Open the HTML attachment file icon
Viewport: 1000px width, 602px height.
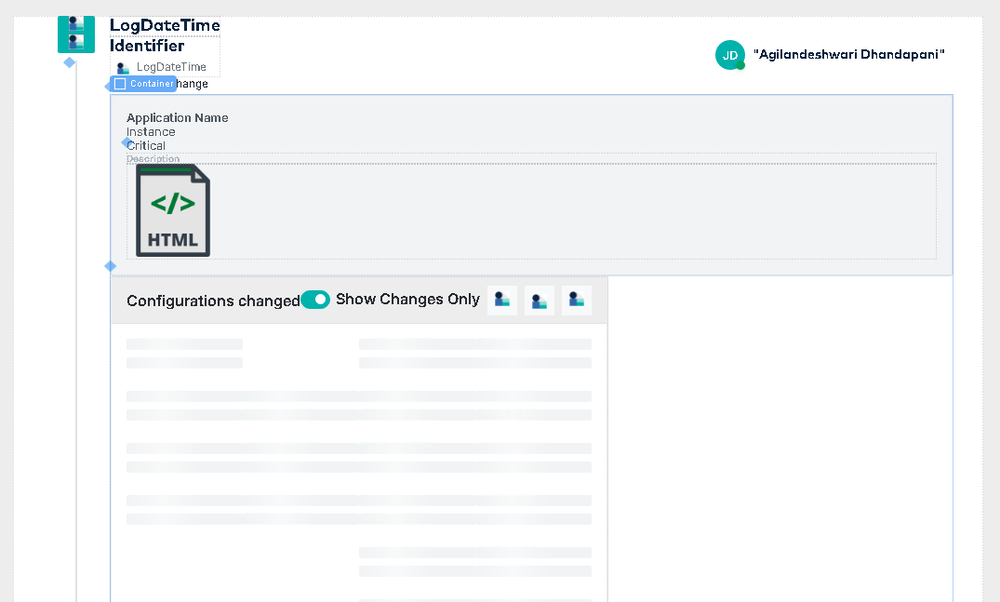coord(172,210)
